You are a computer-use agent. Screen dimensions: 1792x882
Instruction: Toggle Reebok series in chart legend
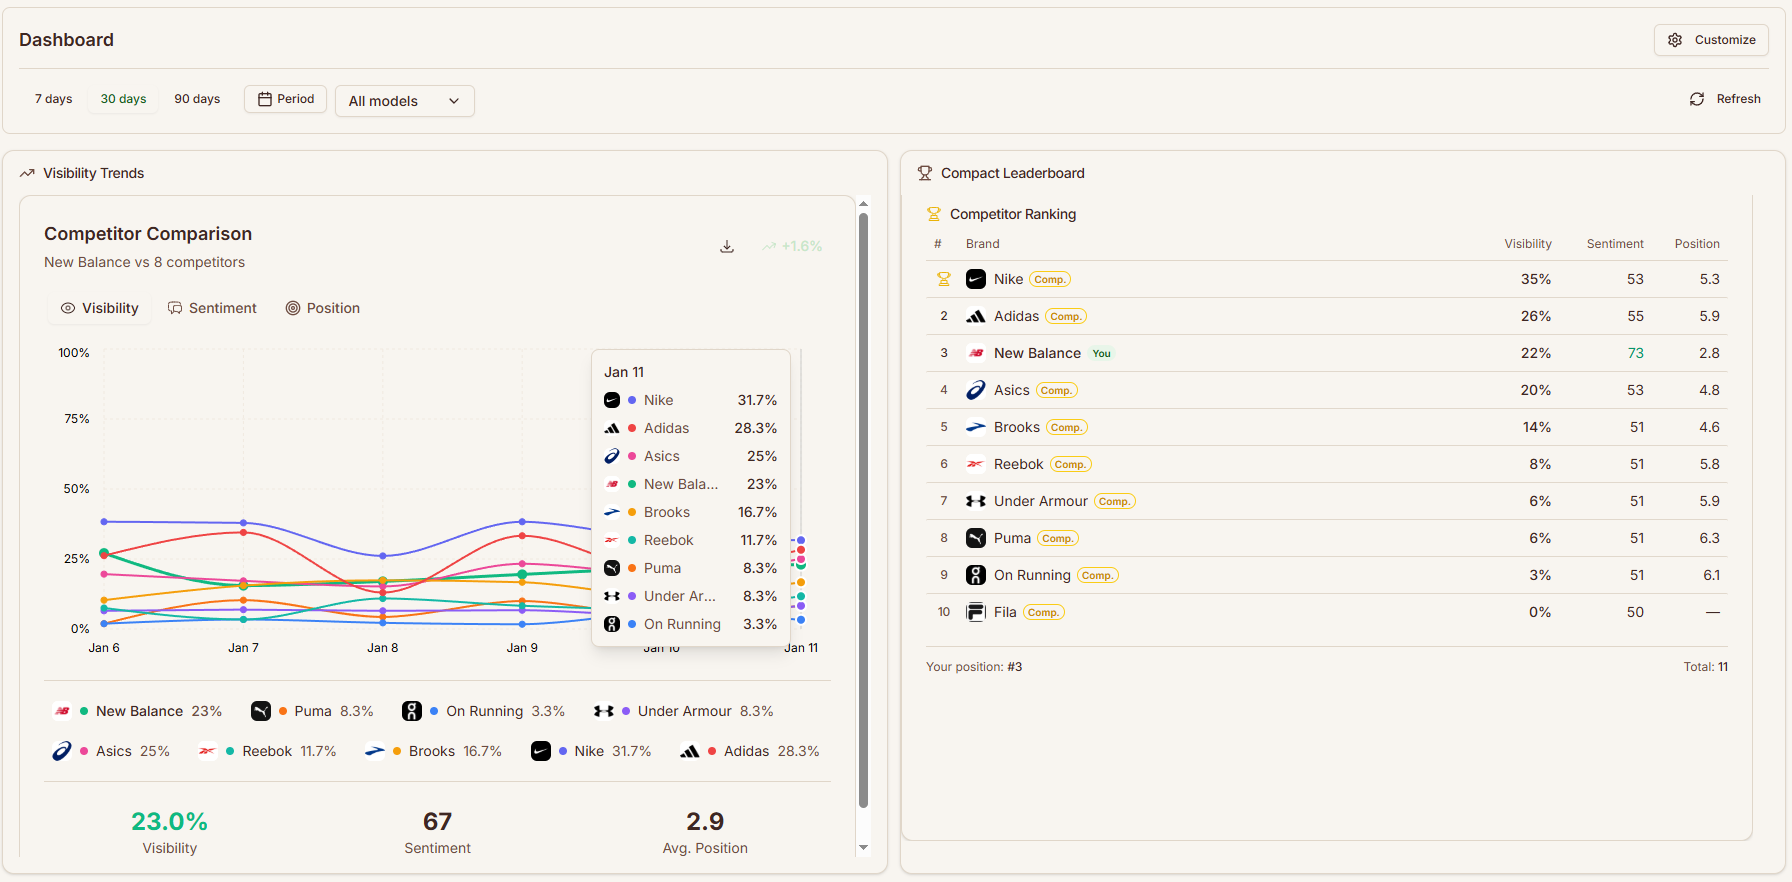[267, 751]
